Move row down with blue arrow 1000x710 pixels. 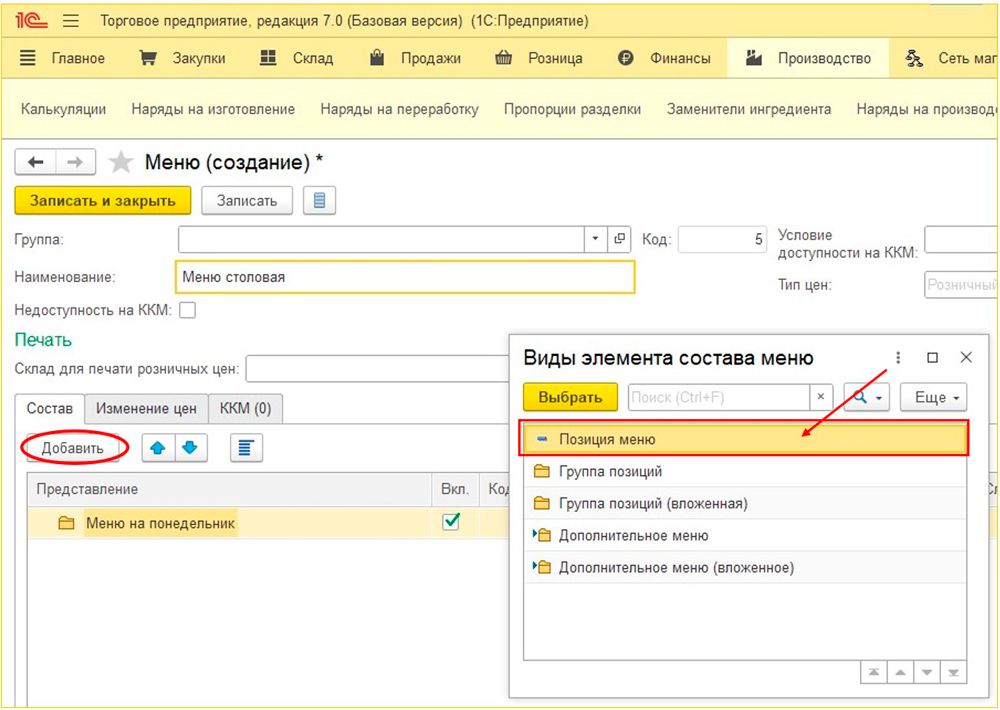(x=190, y=448)
